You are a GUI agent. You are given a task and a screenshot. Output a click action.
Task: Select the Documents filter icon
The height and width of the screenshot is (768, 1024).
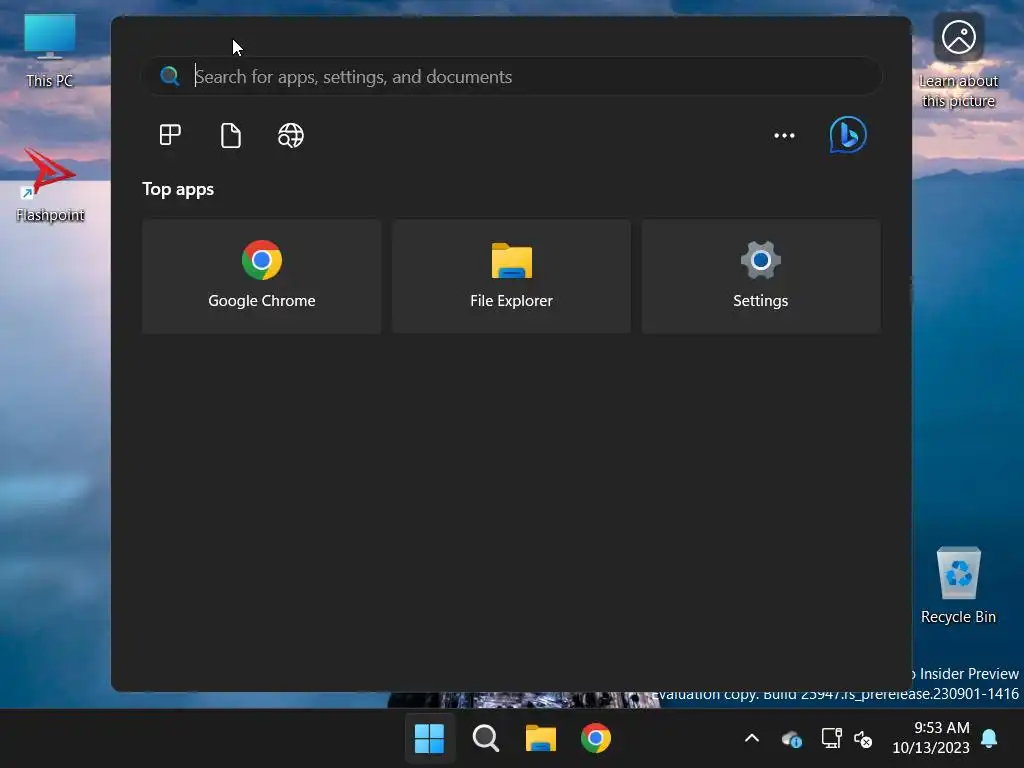point(231,135)
